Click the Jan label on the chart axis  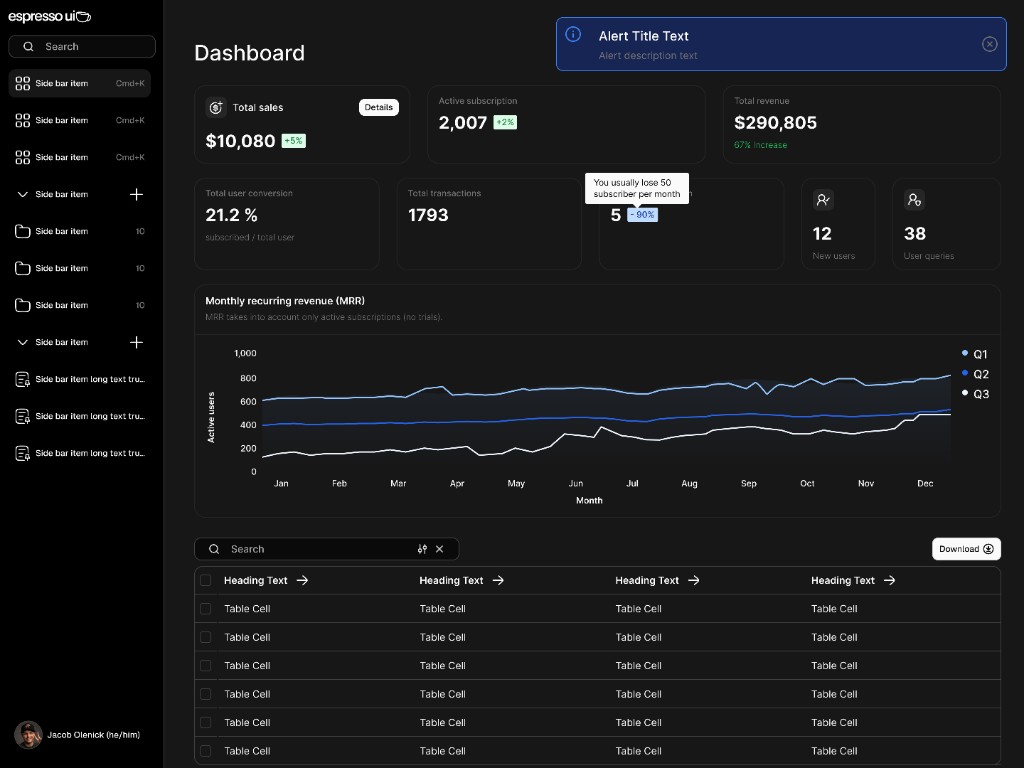click(281, 483)
